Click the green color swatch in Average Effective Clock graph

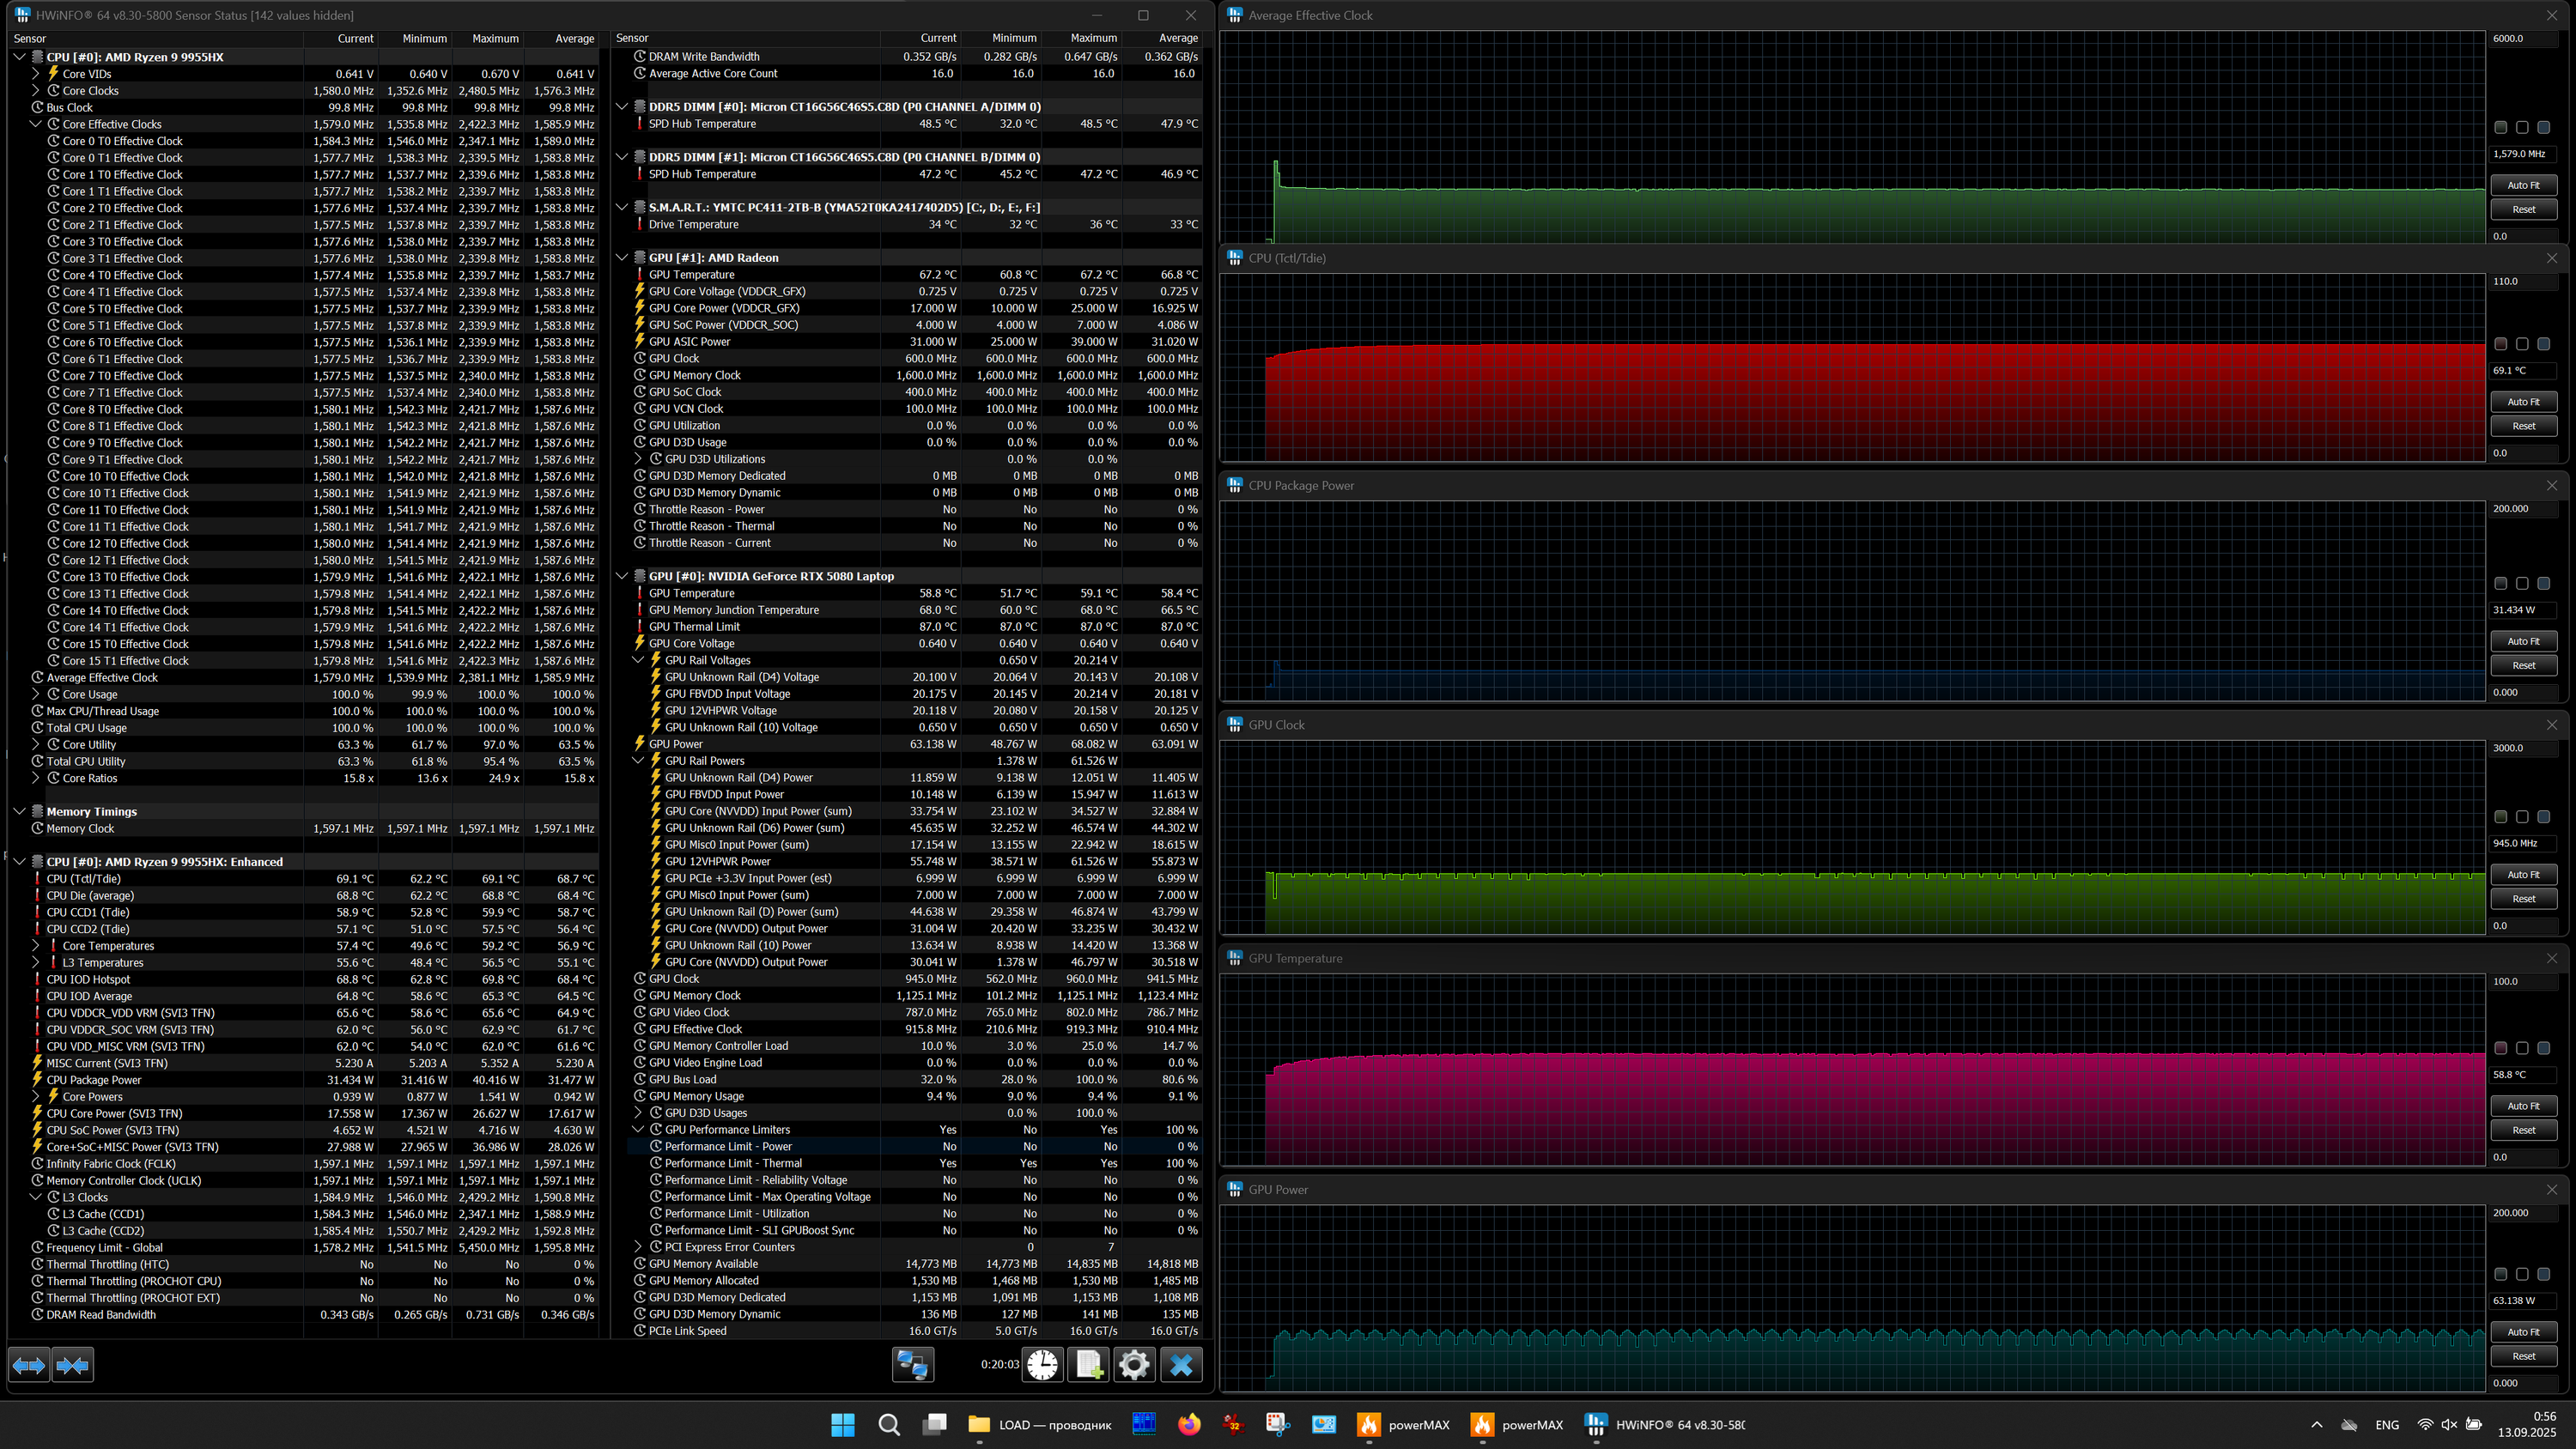point(2500,127)
